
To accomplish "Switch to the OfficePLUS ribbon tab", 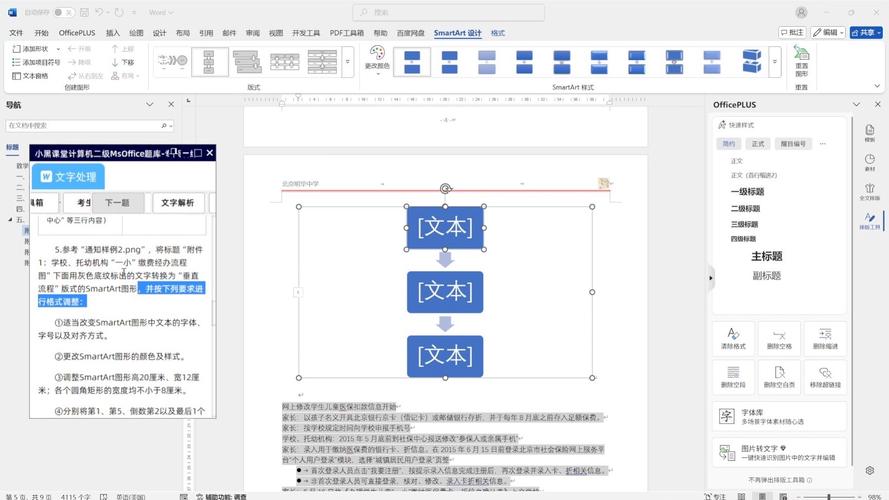I will click(x=77, y=33).
